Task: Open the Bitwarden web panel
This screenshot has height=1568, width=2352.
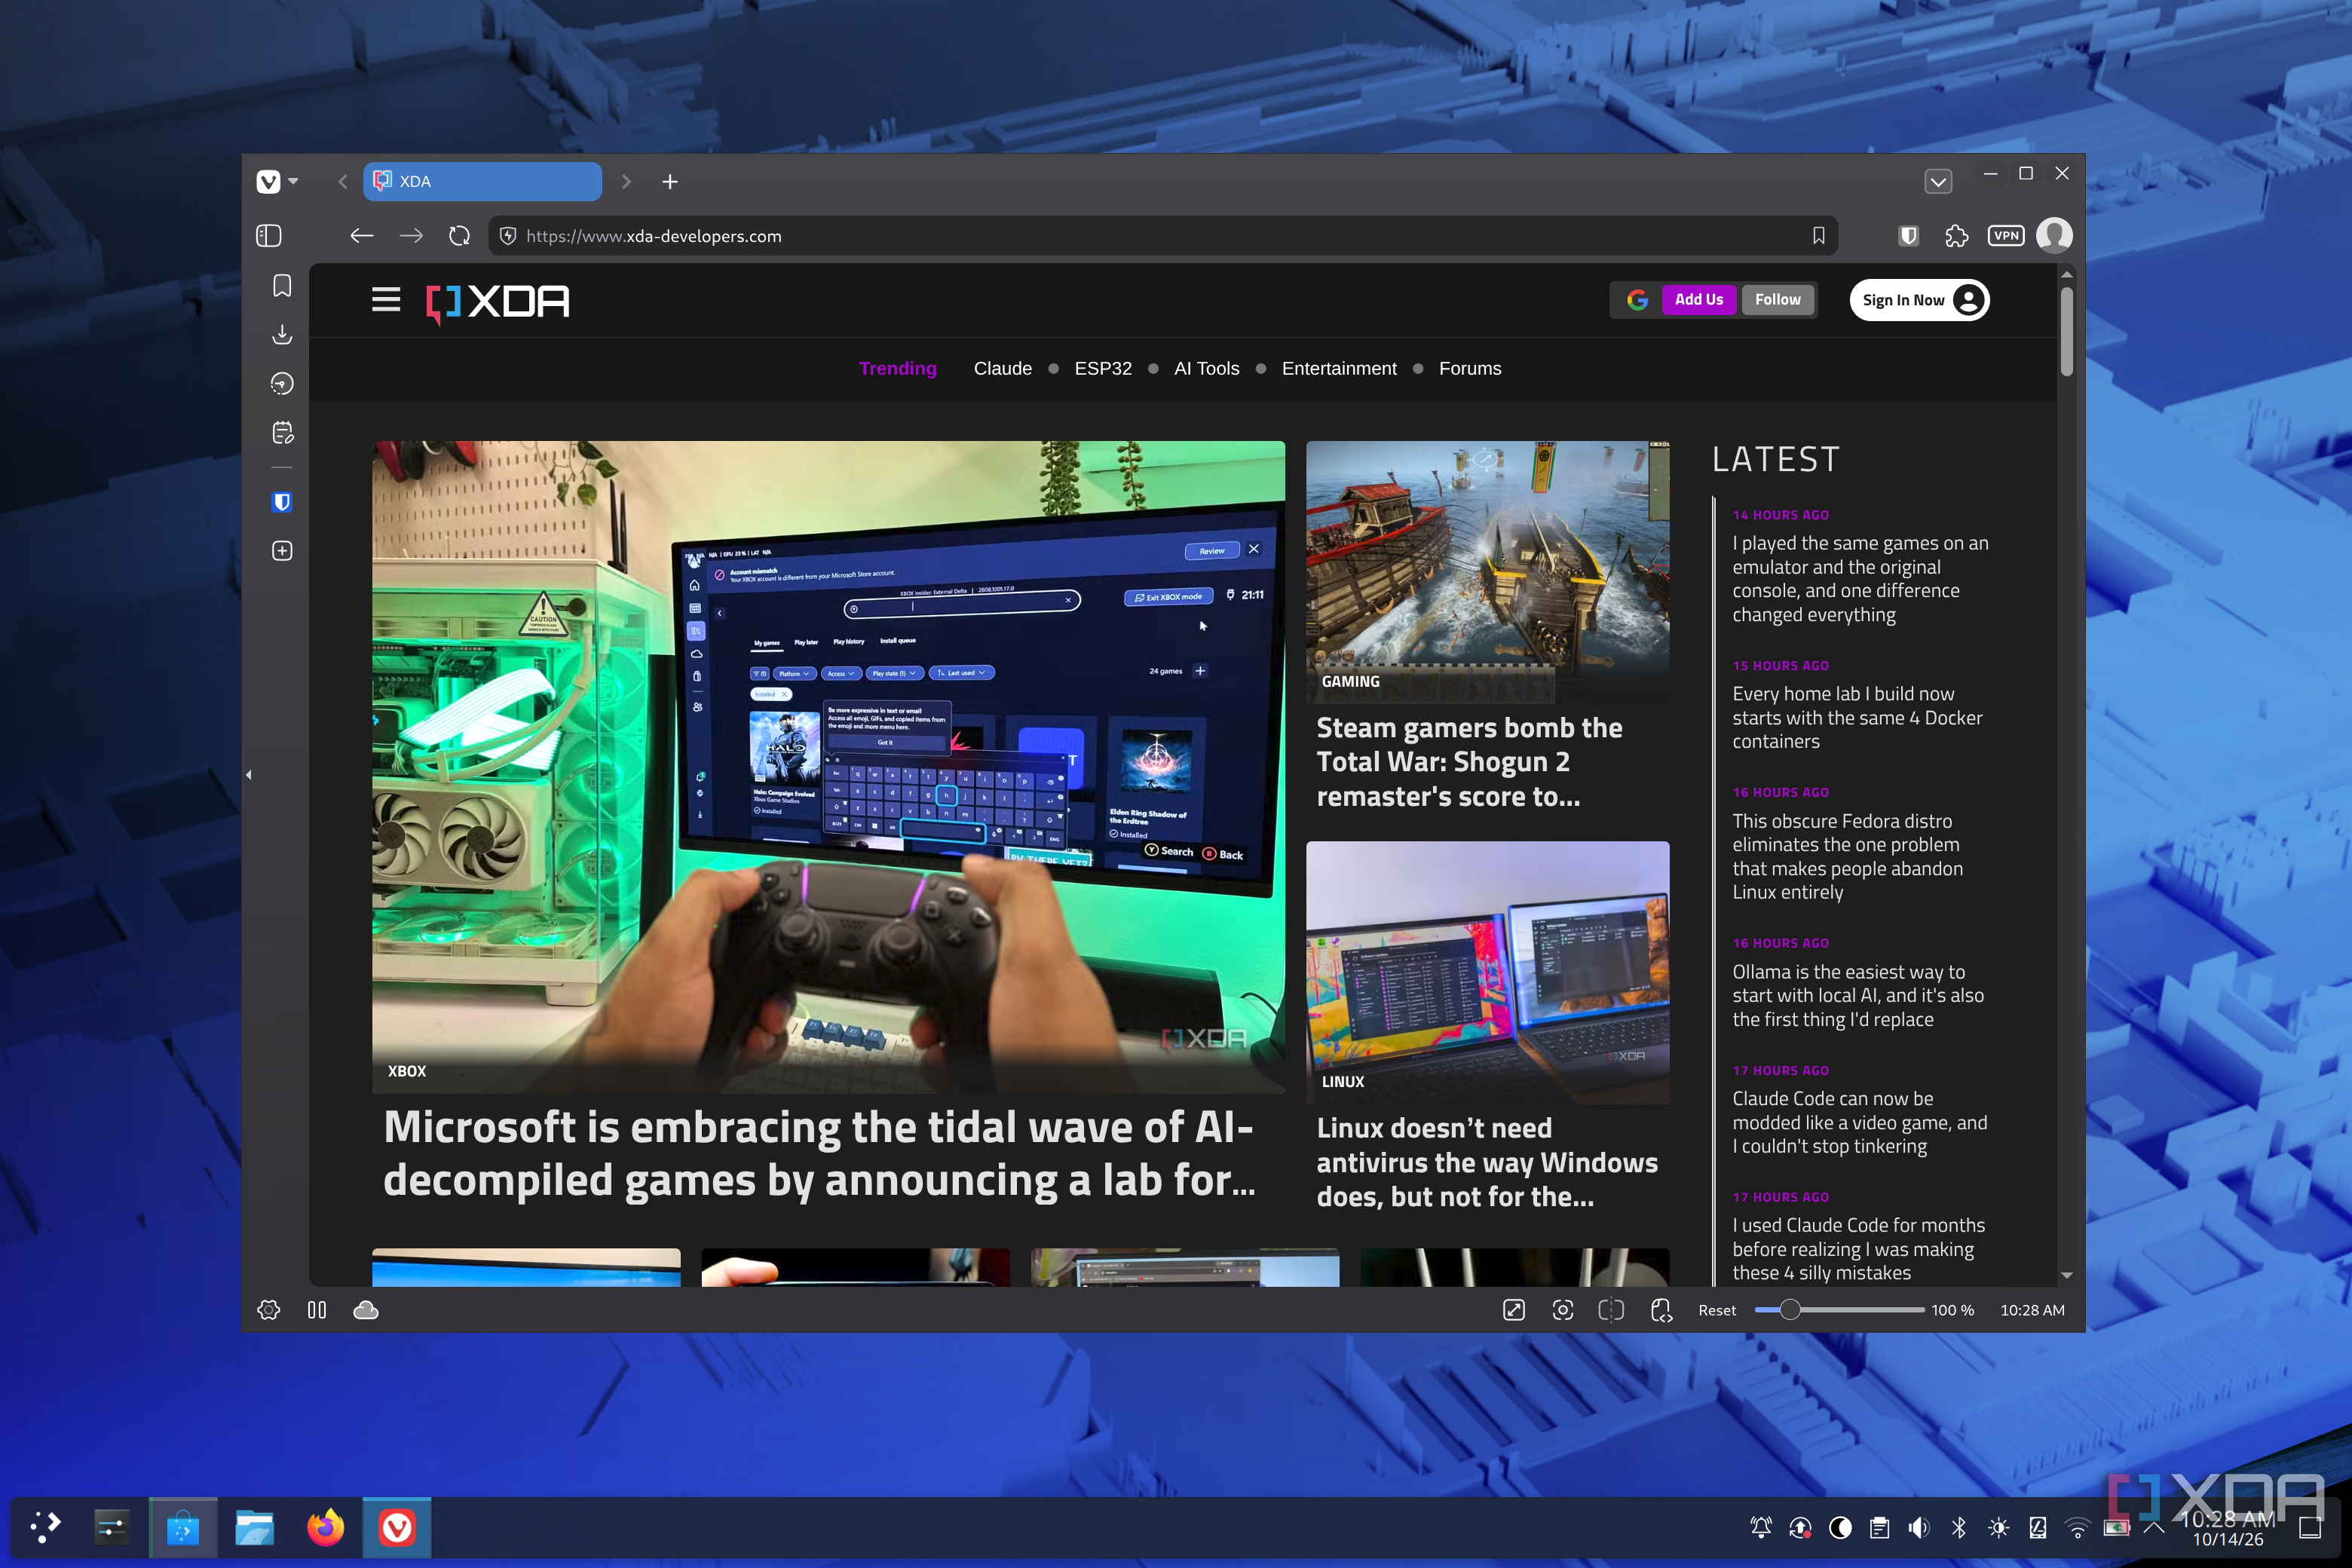Action: [x=282, y=502]
